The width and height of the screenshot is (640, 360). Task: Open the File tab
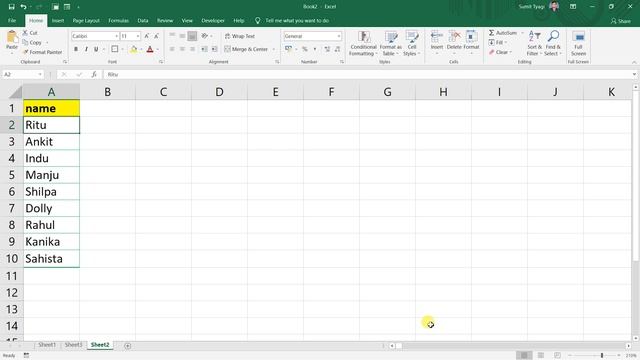pos(12,20)
